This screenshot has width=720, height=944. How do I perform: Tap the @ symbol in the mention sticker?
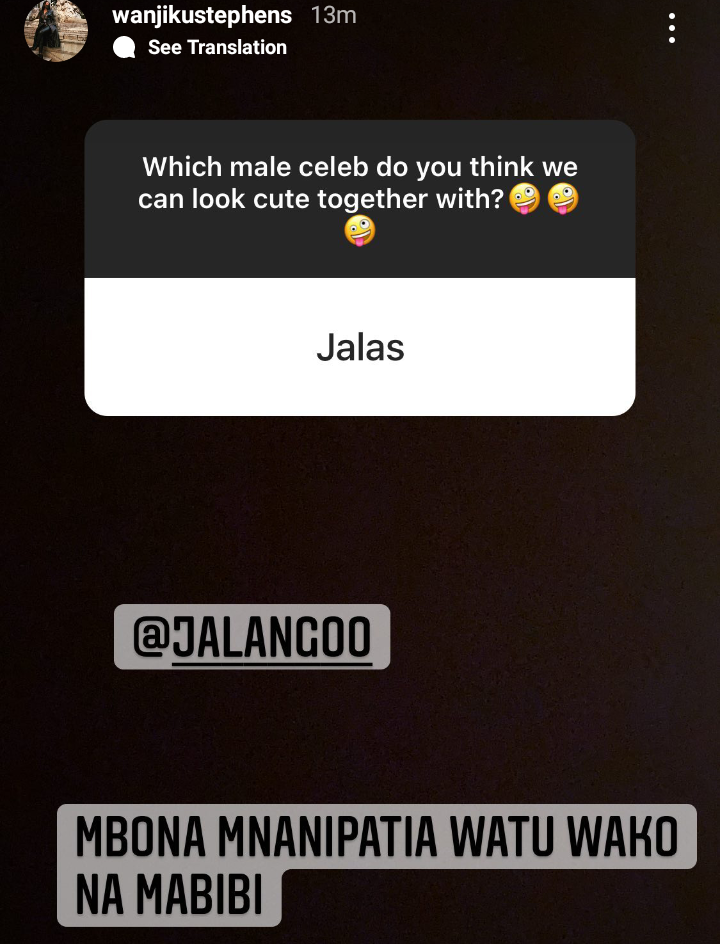[x=151, y=638]
